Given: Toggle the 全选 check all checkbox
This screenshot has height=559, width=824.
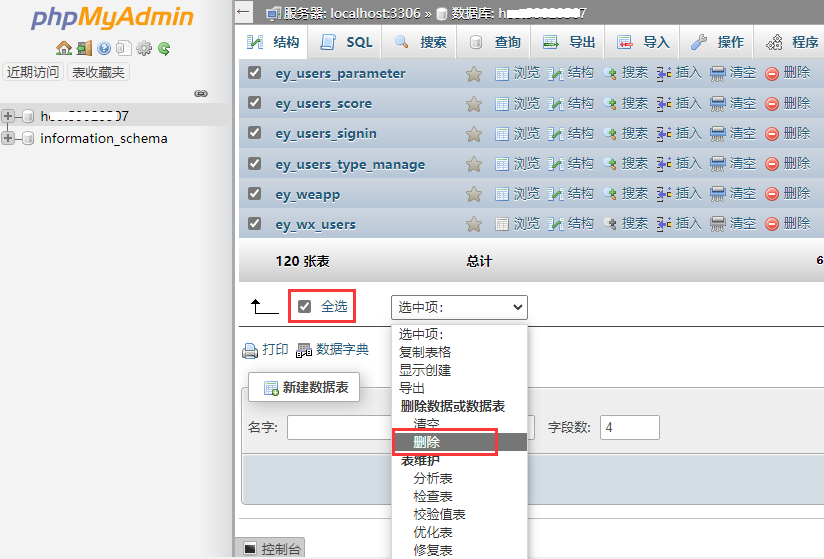Looking at the screenshot, I should [x=304, y=306].
